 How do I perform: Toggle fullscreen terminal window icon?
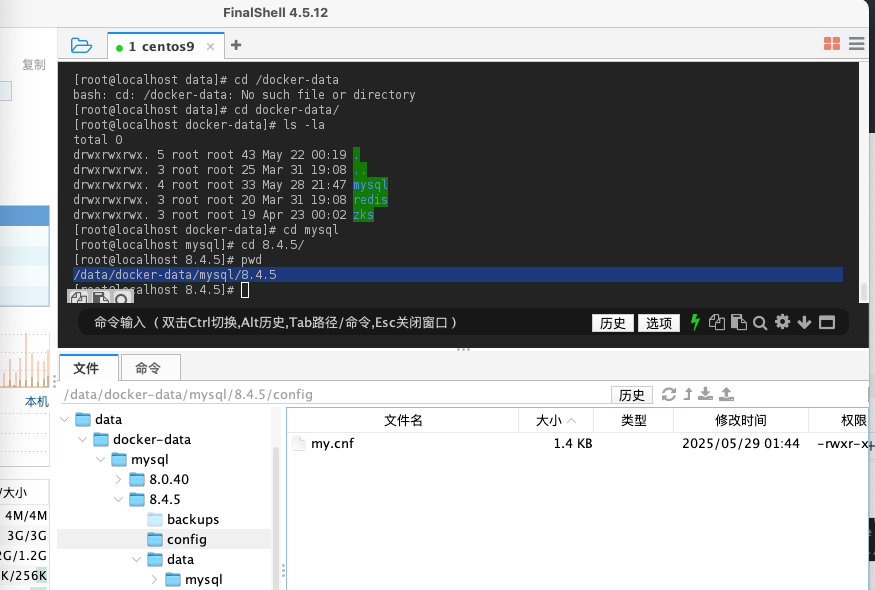coord(827,322)
